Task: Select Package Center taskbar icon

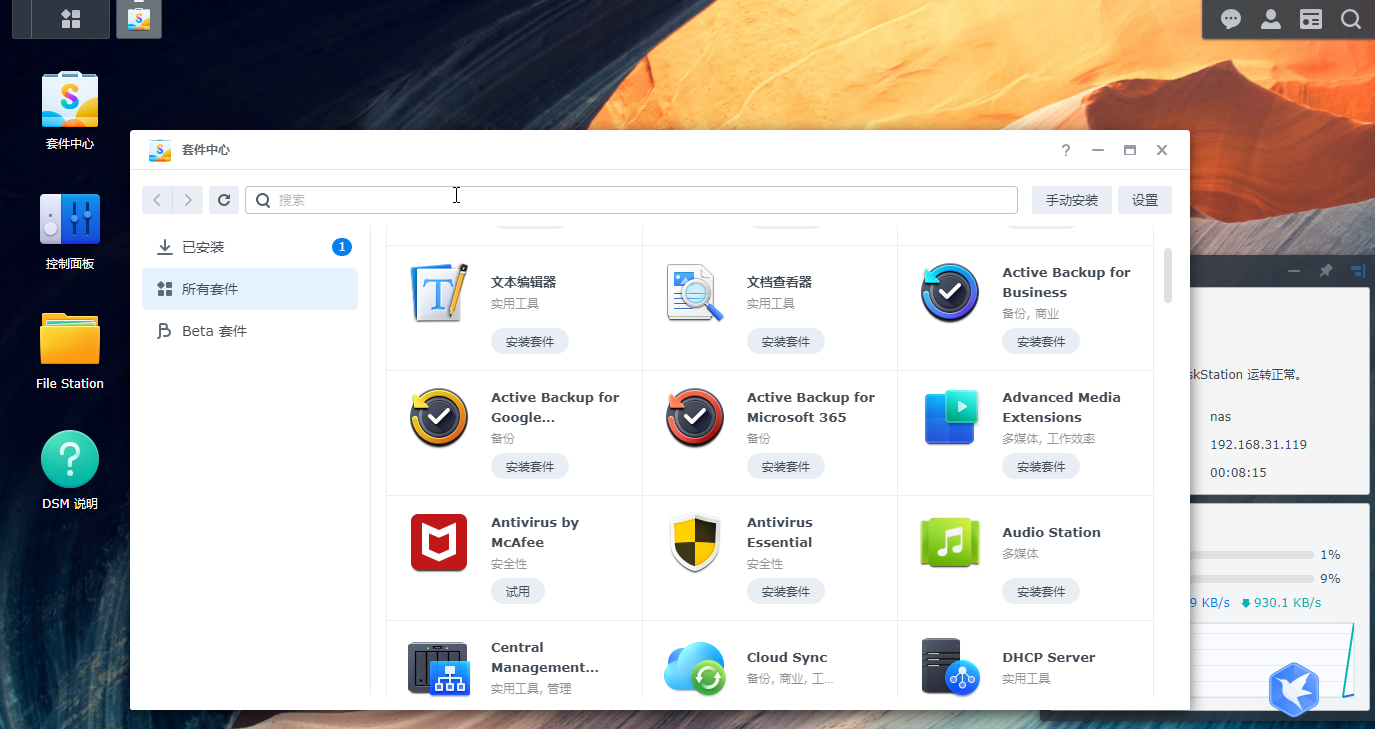Action: [139, 18]
